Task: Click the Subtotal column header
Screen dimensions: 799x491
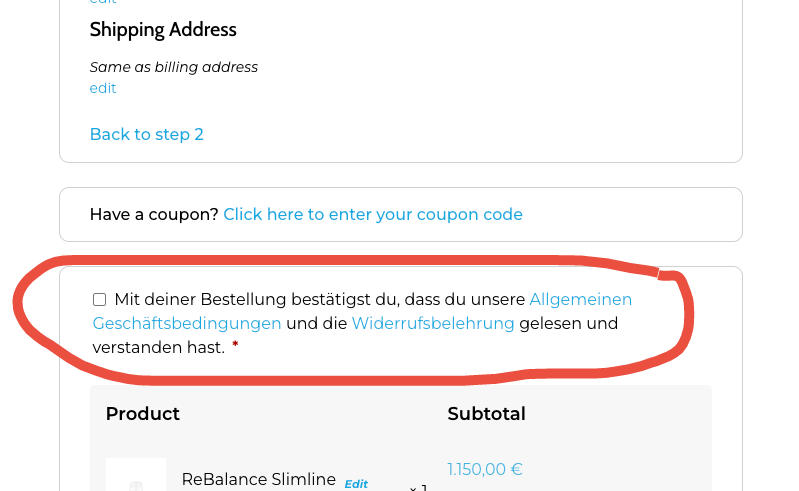Action: [487, 414]
